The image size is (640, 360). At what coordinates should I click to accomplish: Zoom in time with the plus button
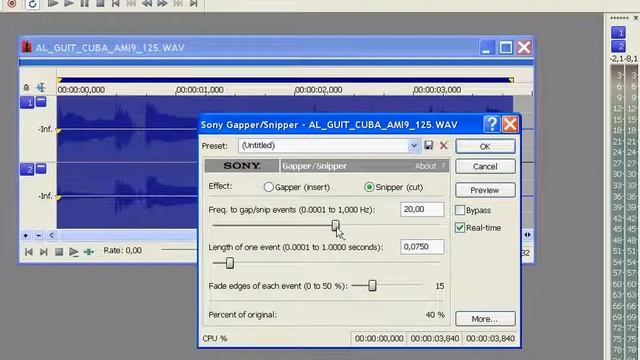click(26, 236)
